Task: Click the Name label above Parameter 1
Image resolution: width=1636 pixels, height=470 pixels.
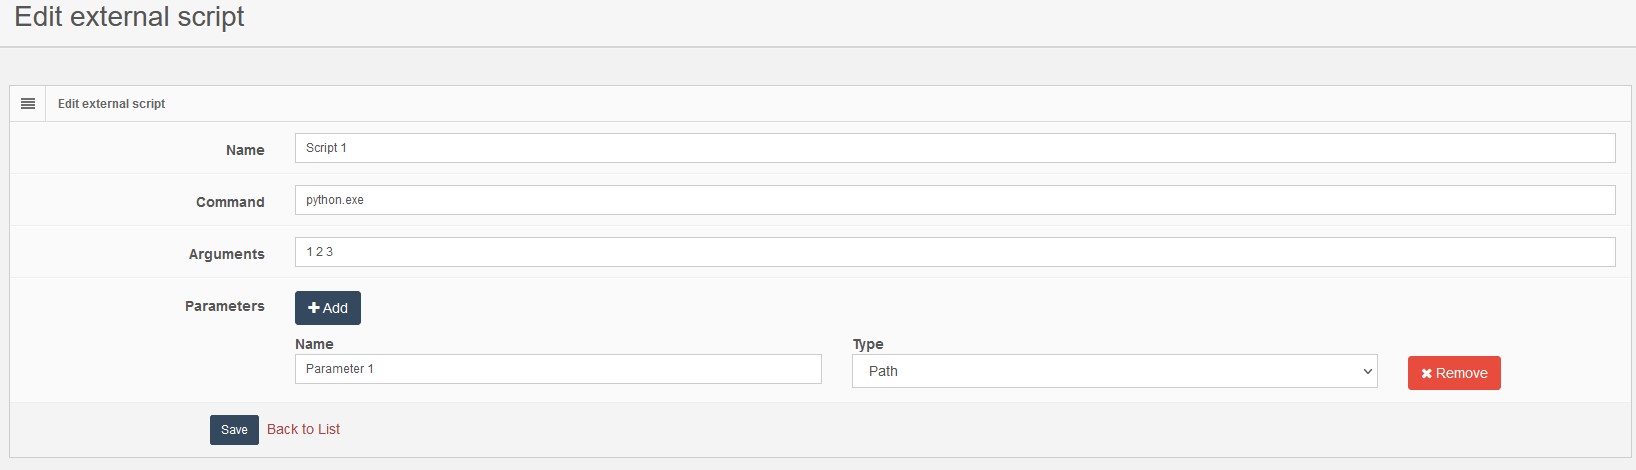Action: (314, 344)
